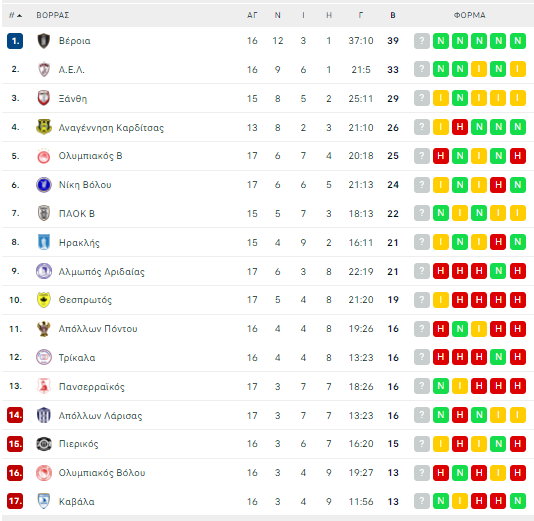Click the Α.Ε.Λ. club logo
The height and width of the screenshot is (521, 534).
point(44,69)
